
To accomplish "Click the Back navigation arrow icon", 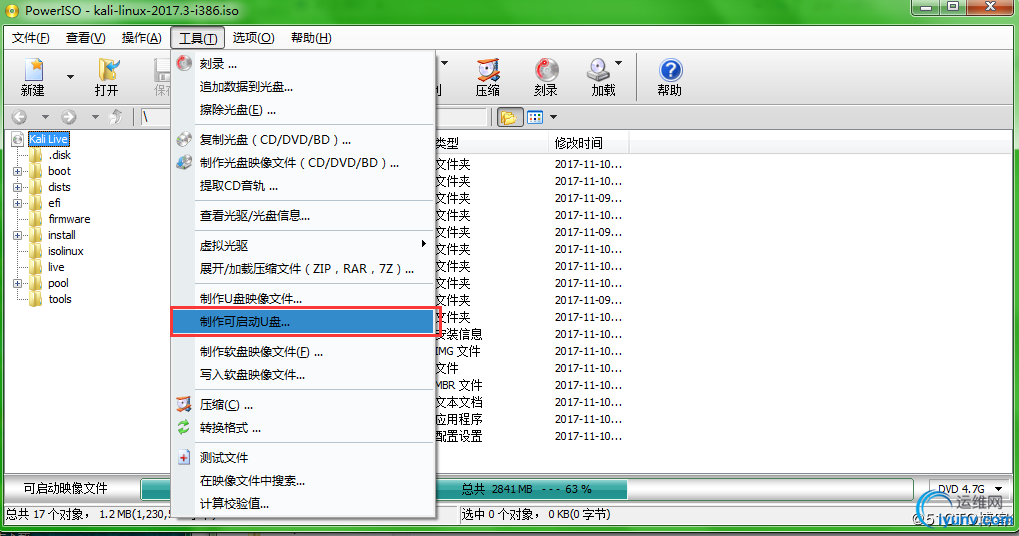I will coord(19,117).
